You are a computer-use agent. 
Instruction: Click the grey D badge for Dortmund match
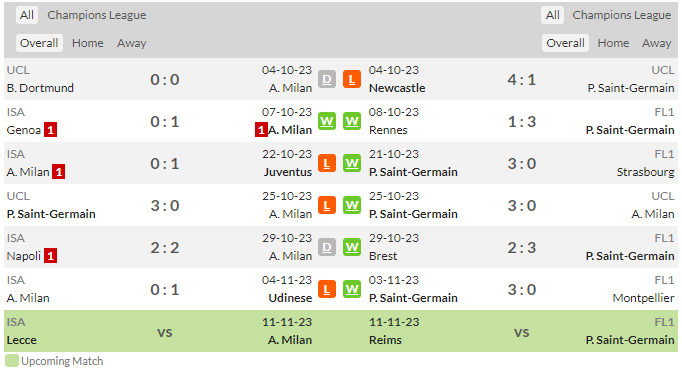[327, 79]
